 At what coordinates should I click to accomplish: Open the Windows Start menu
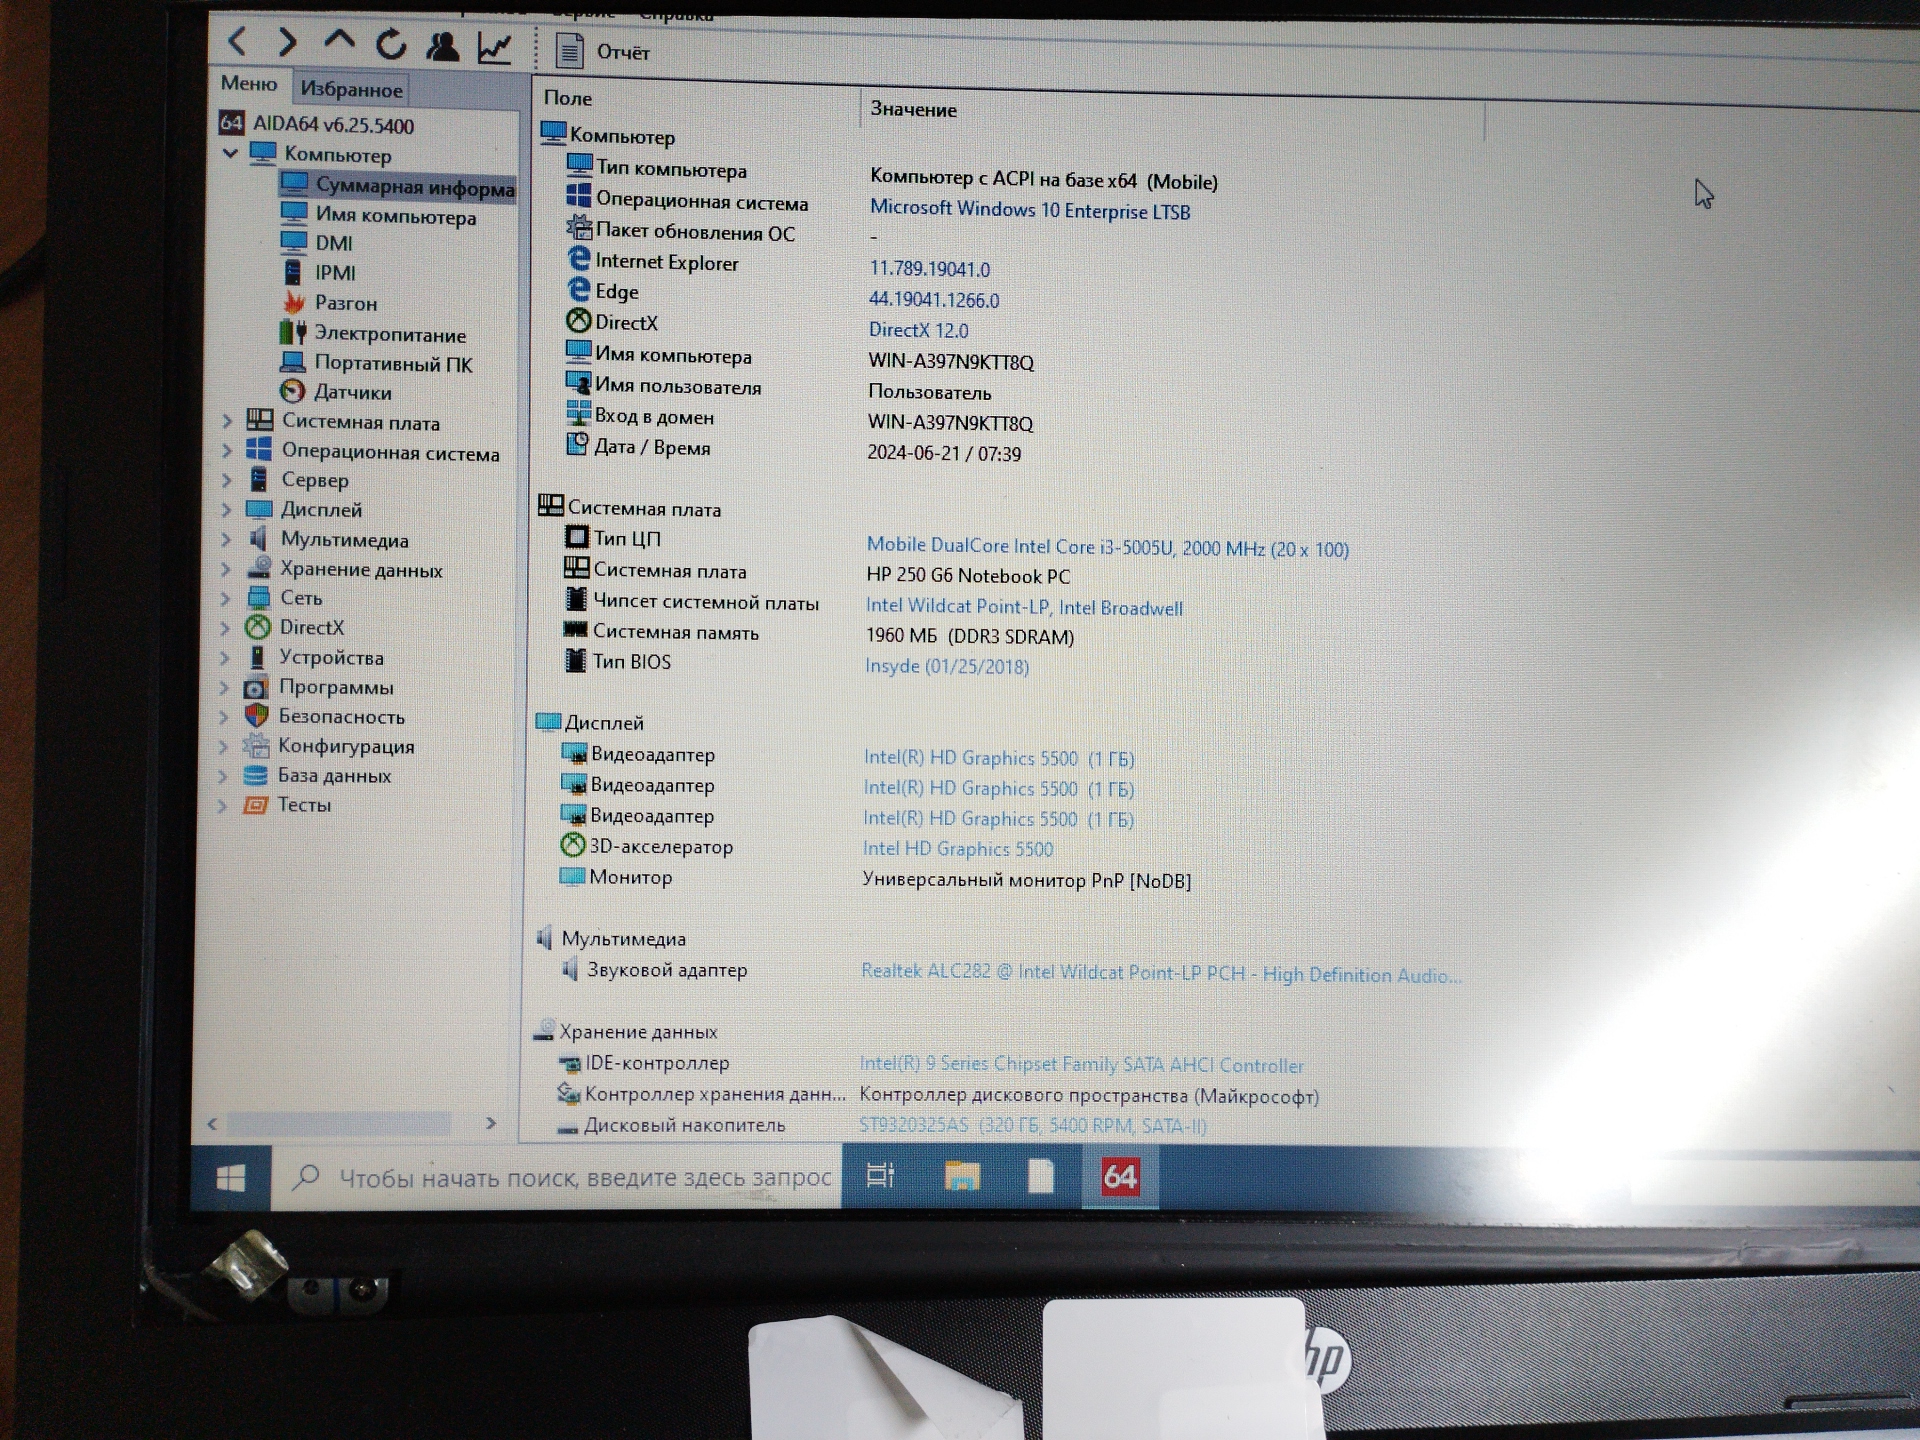(x=230, y=1179)
